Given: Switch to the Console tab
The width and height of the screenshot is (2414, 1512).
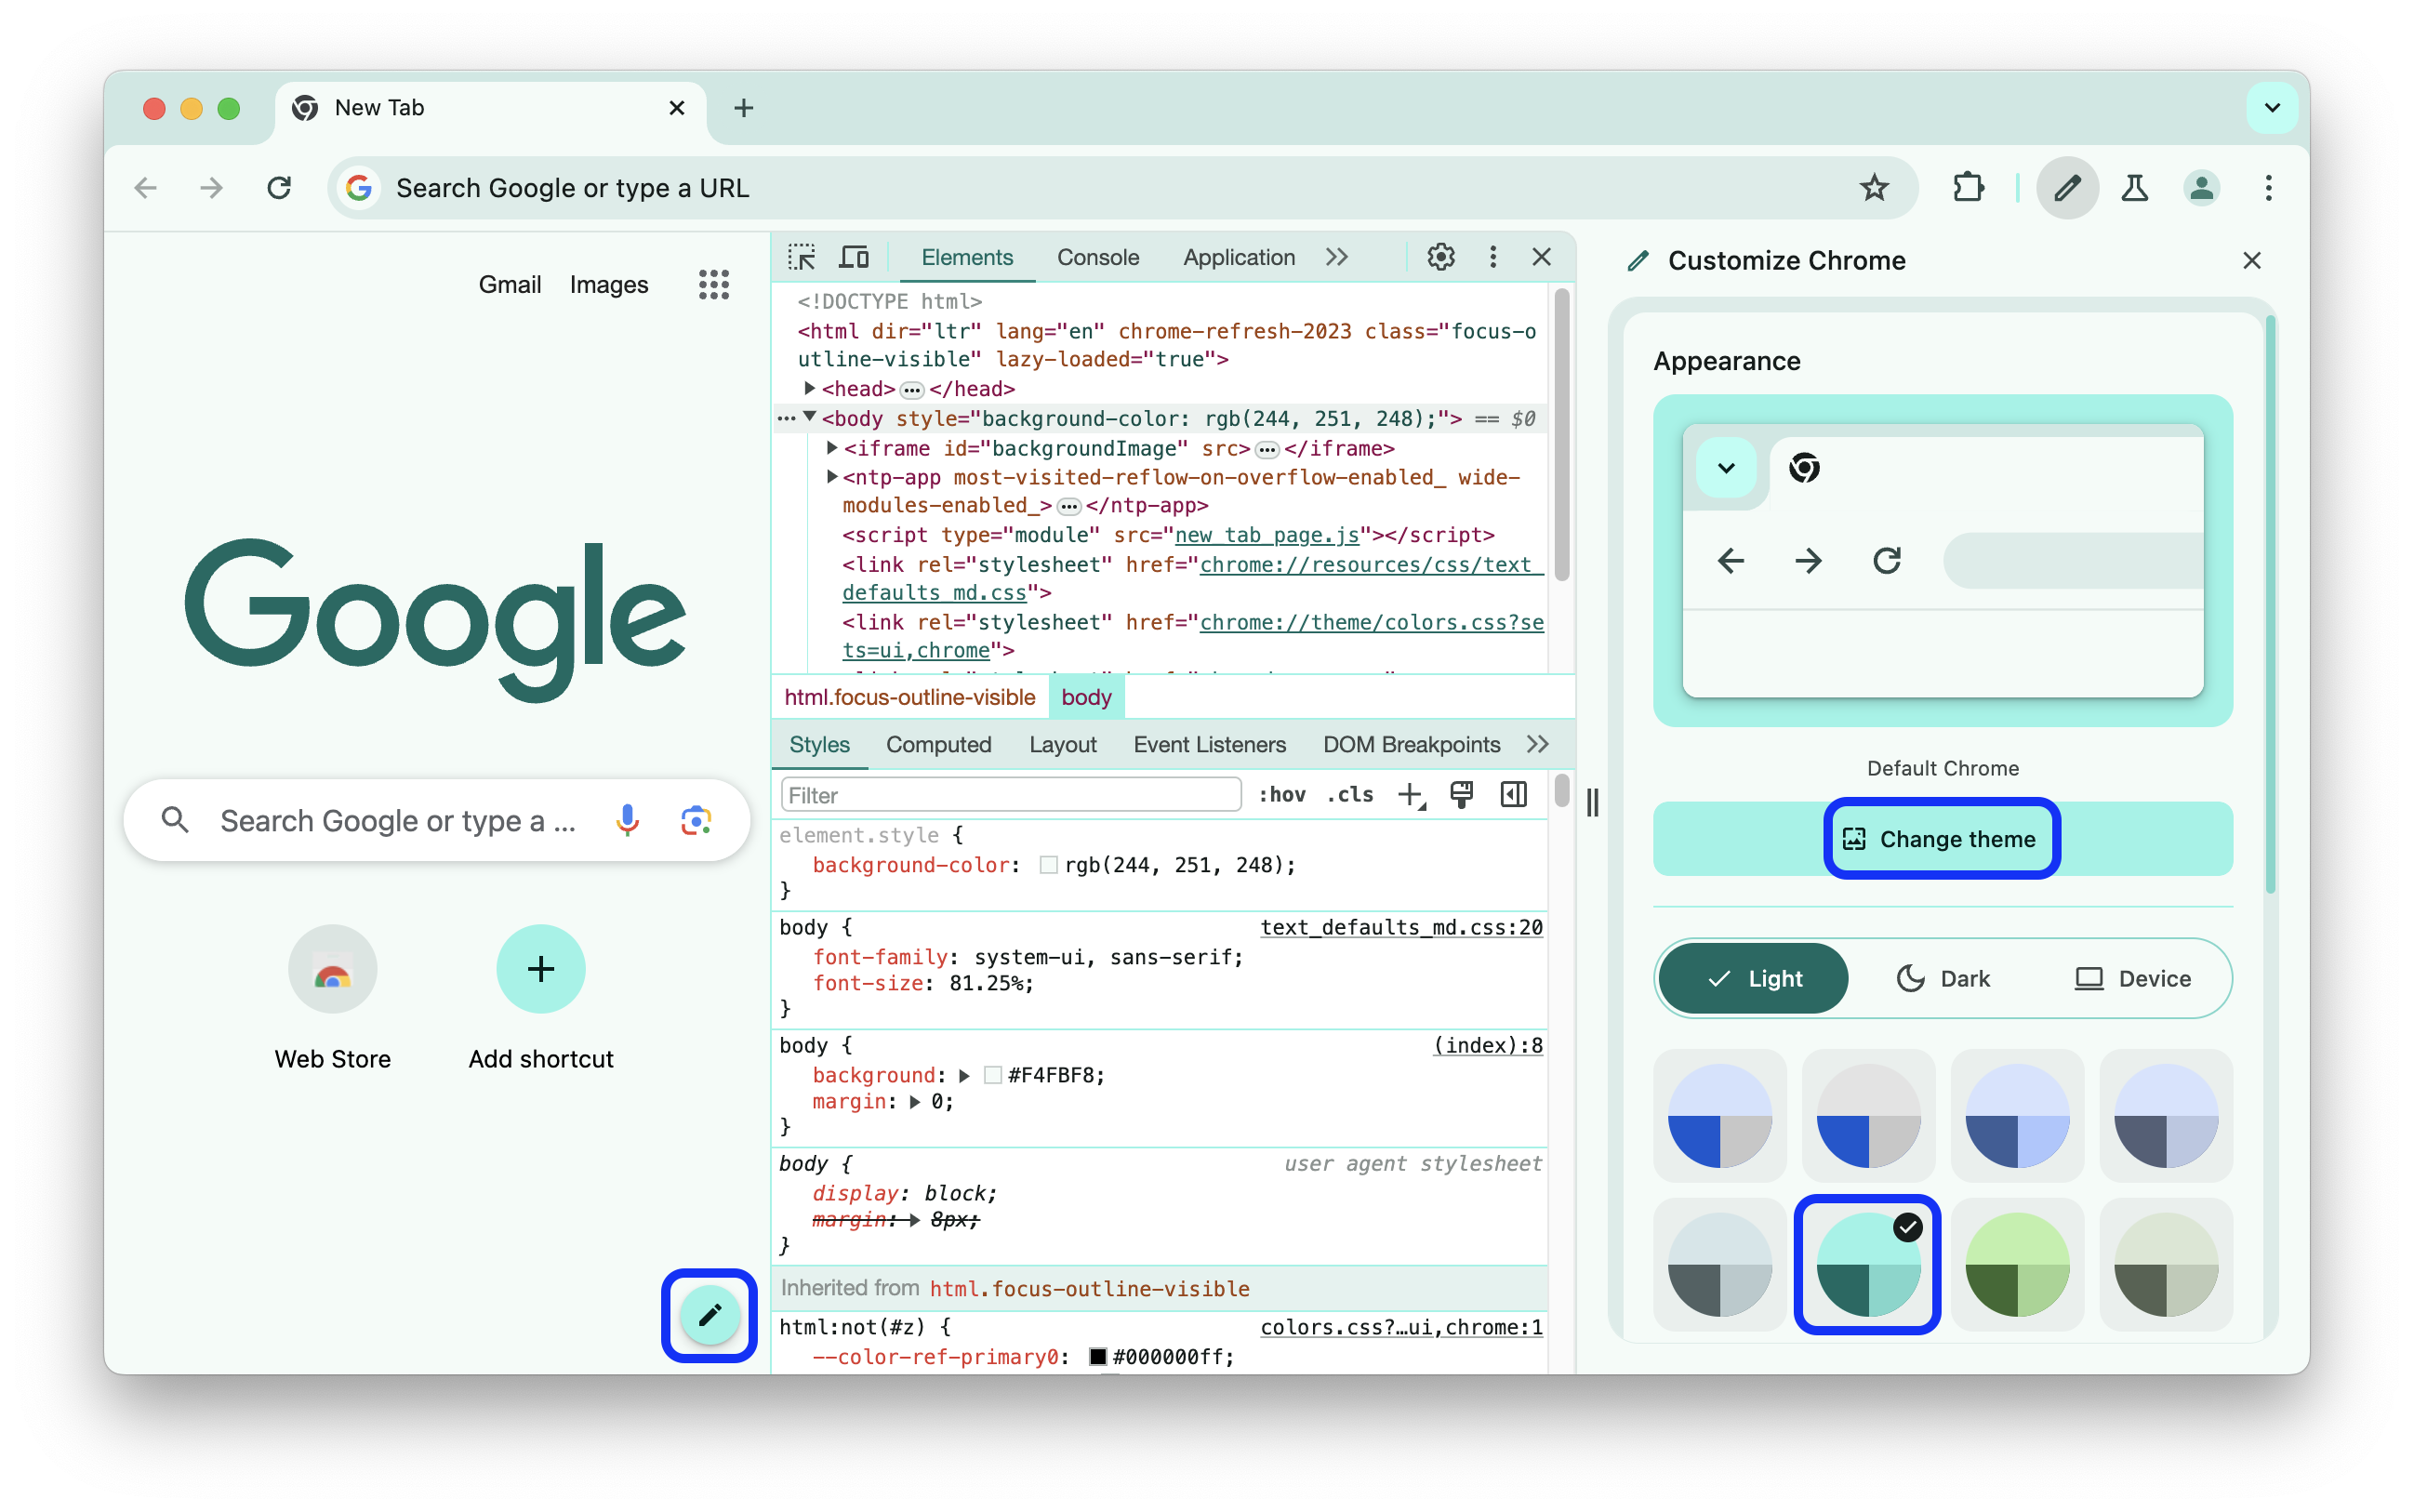Looking at the screenshot, I should pos(1099,258).
